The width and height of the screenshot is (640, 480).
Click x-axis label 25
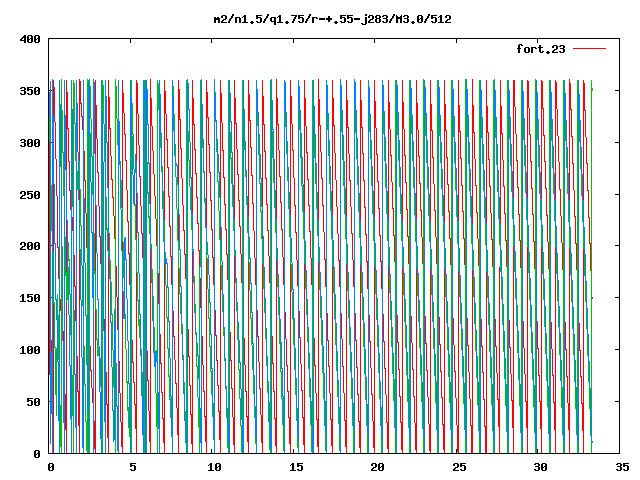pyautogui.click(x=459, y=467)
